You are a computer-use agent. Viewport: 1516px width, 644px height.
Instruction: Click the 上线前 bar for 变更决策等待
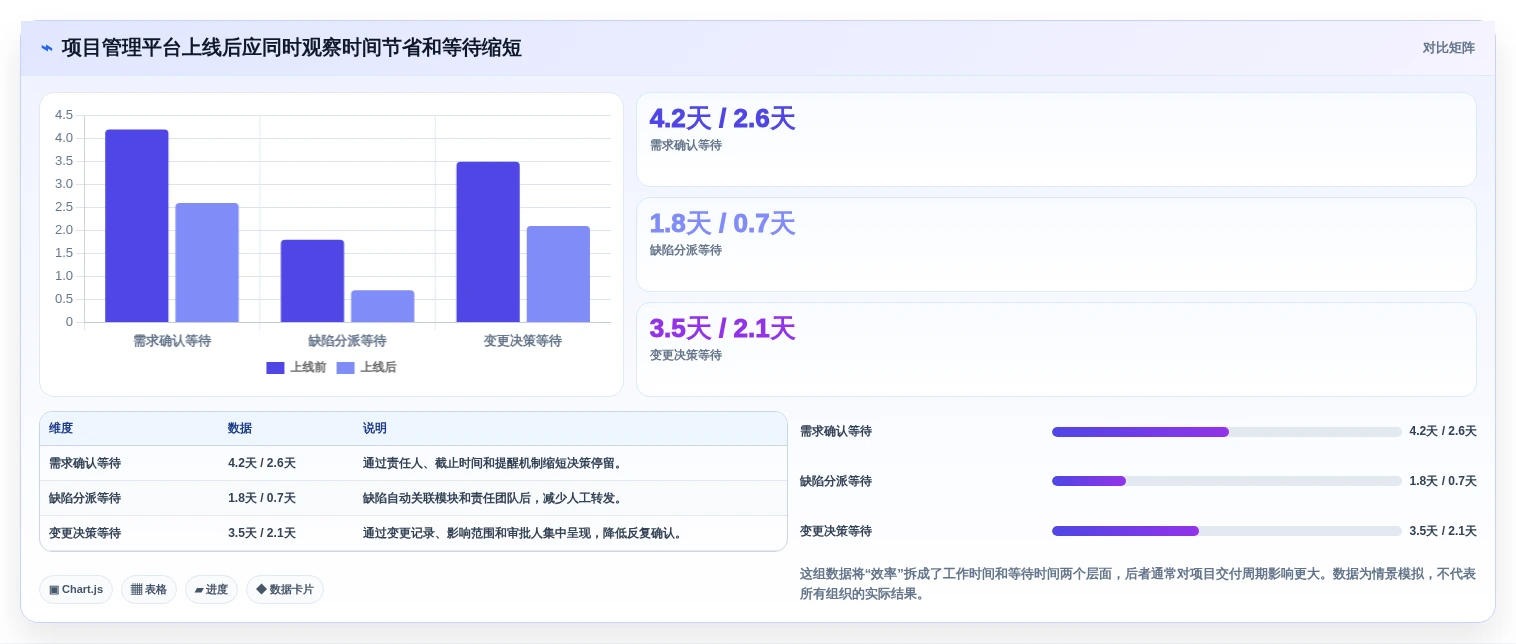point(488,242)
